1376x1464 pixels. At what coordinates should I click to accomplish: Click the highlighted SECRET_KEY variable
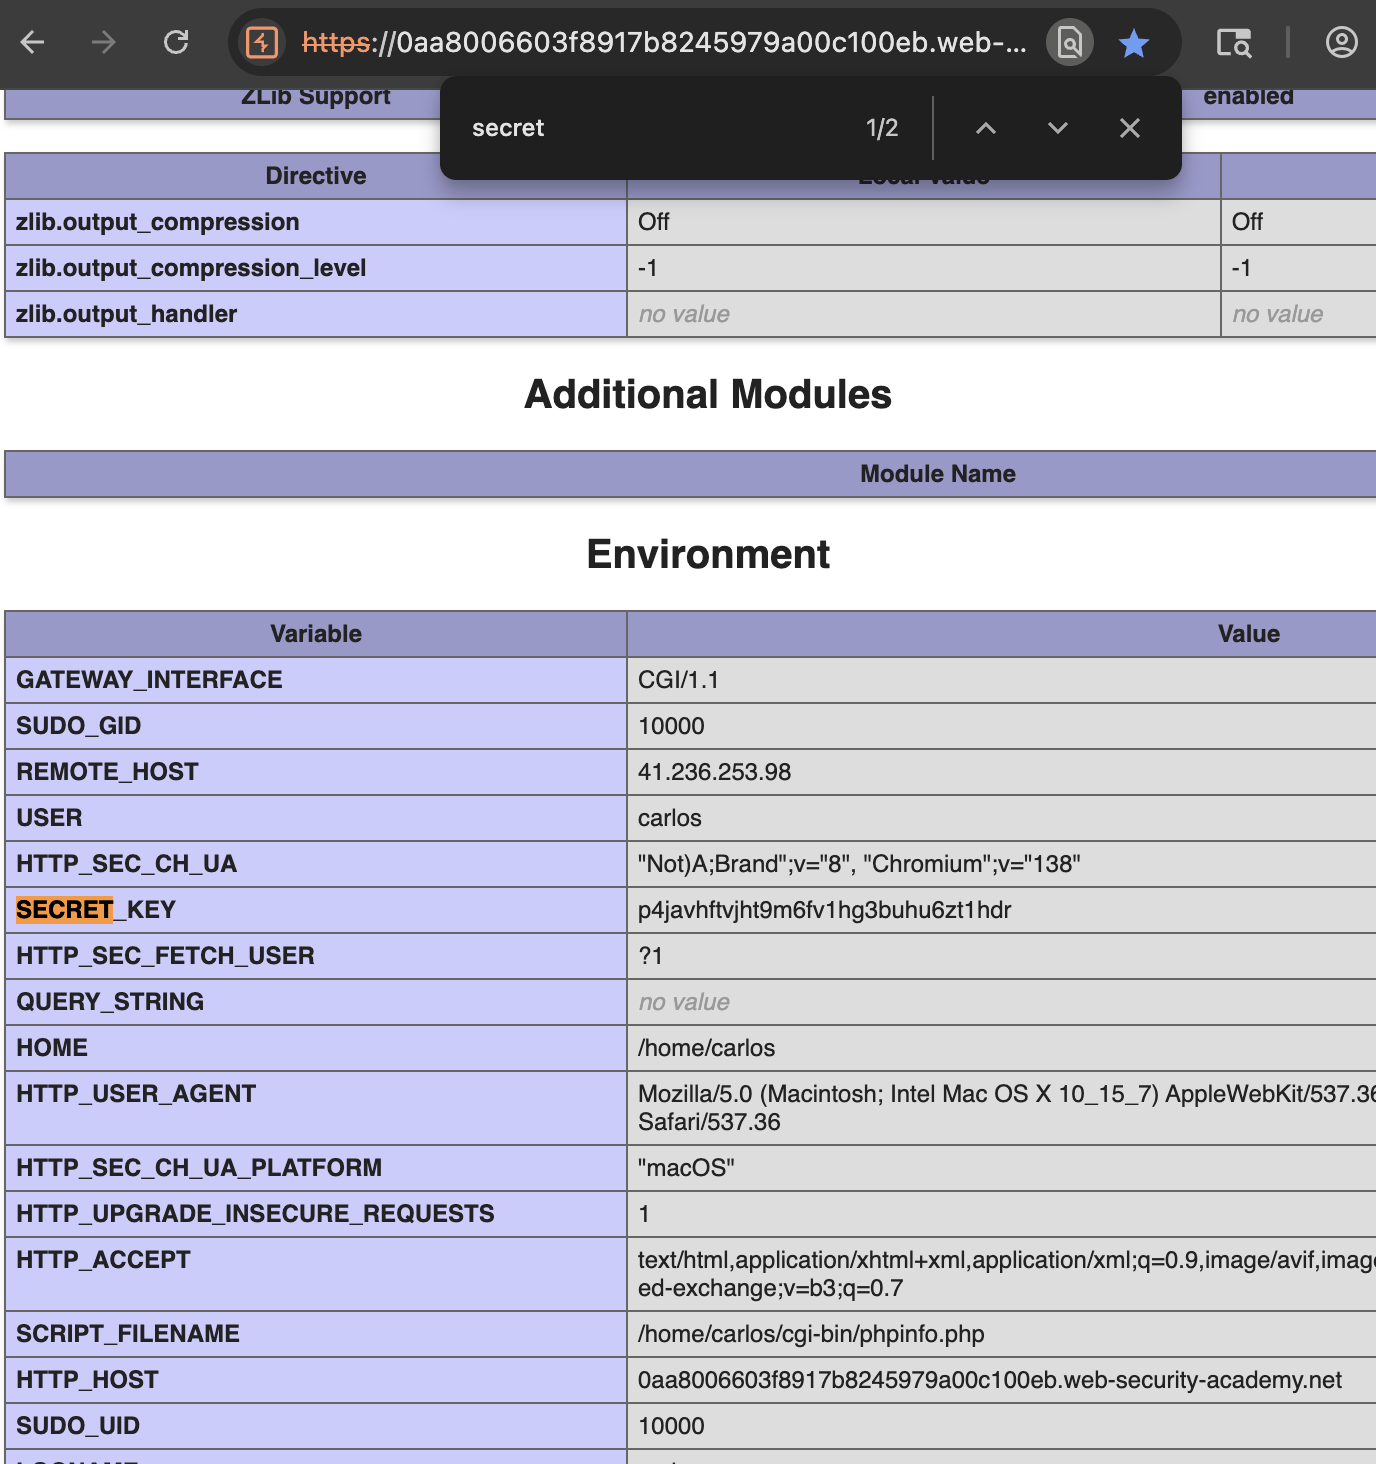tap(96, 910)
